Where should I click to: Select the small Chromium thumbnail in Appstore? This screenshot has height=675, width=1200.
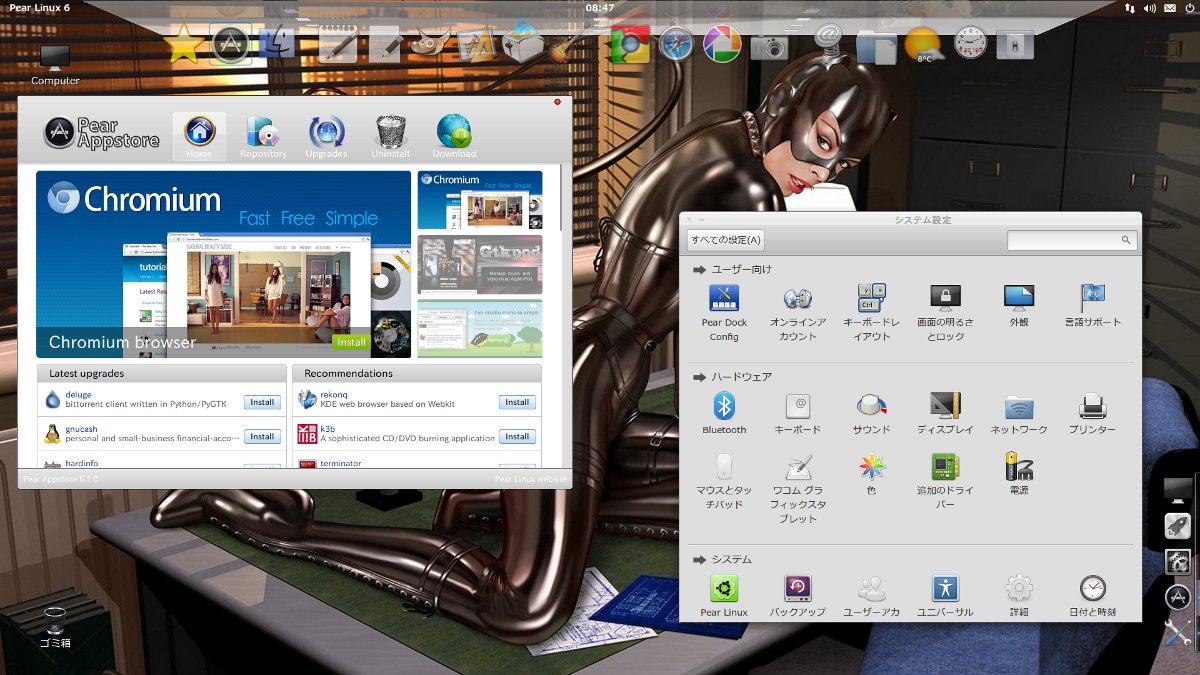(480, 200)
